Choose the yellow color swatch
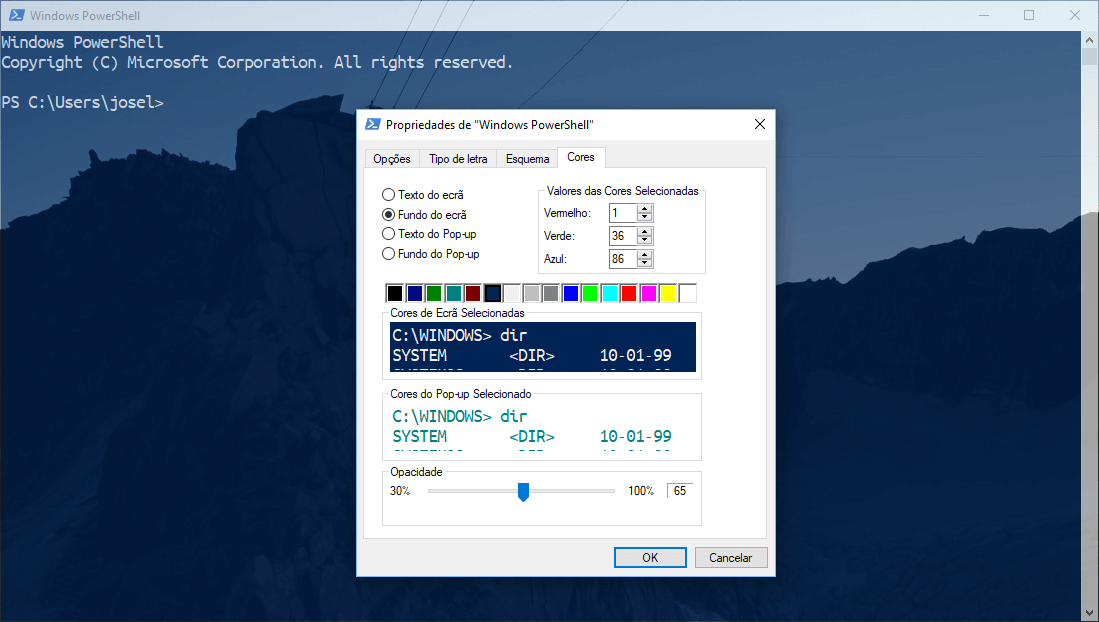This screenshot has width=1099, height=622. click(668, 293)
